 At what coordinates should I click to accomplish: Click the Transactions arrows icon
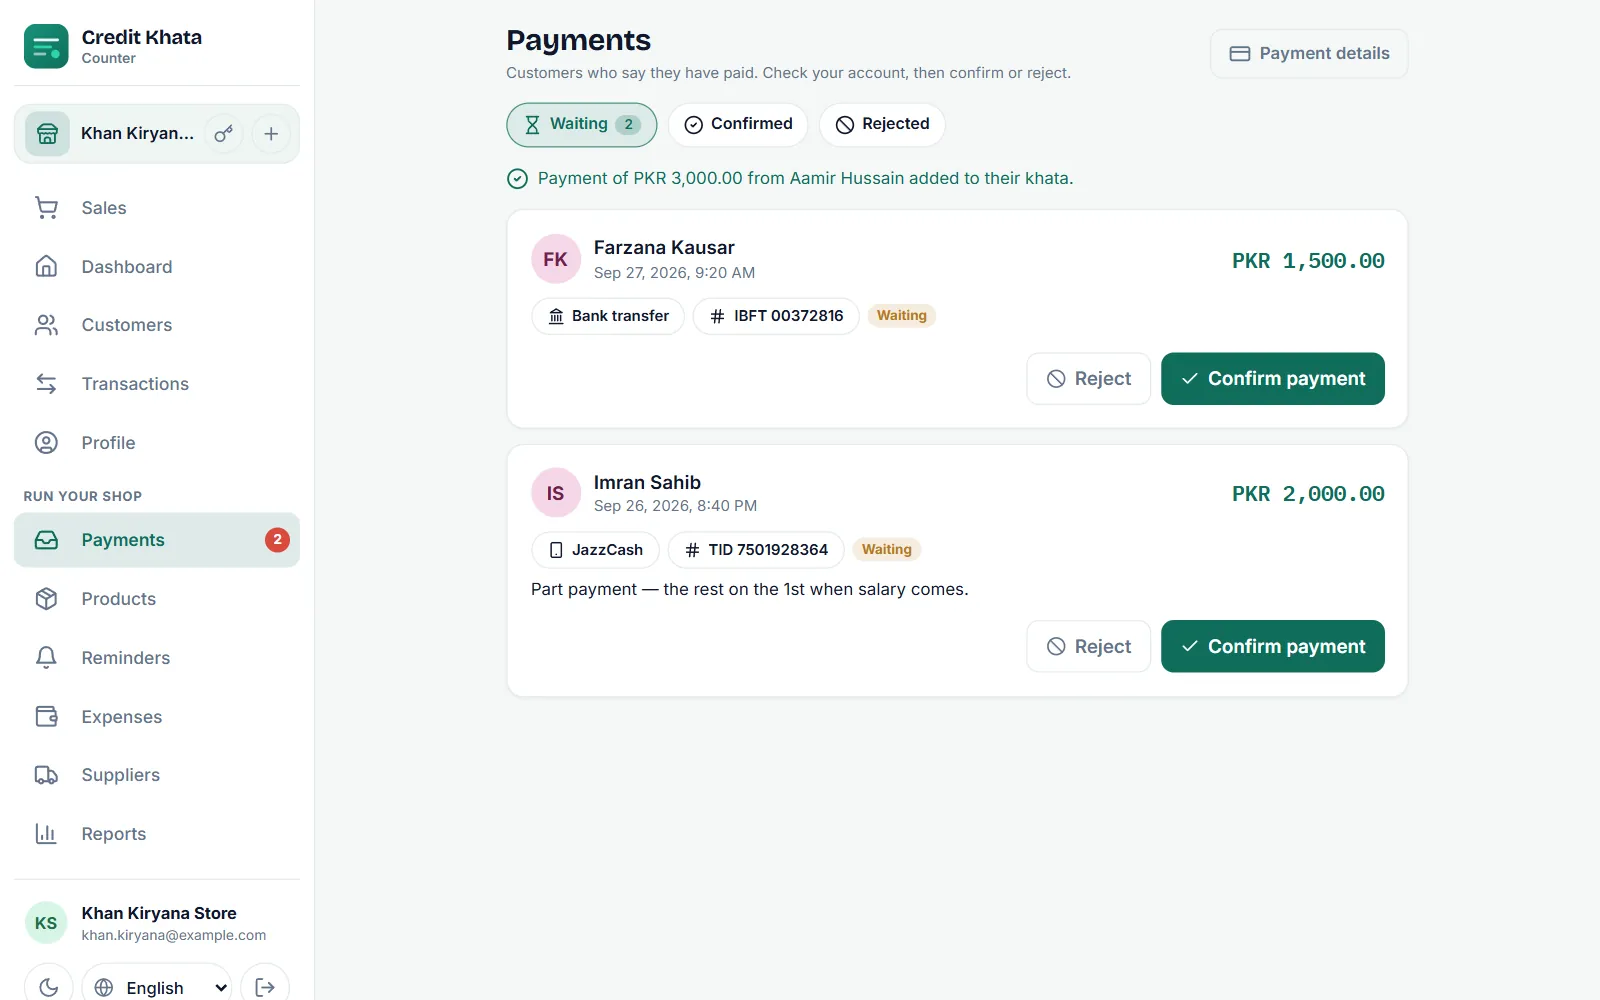tap(46, 384)
